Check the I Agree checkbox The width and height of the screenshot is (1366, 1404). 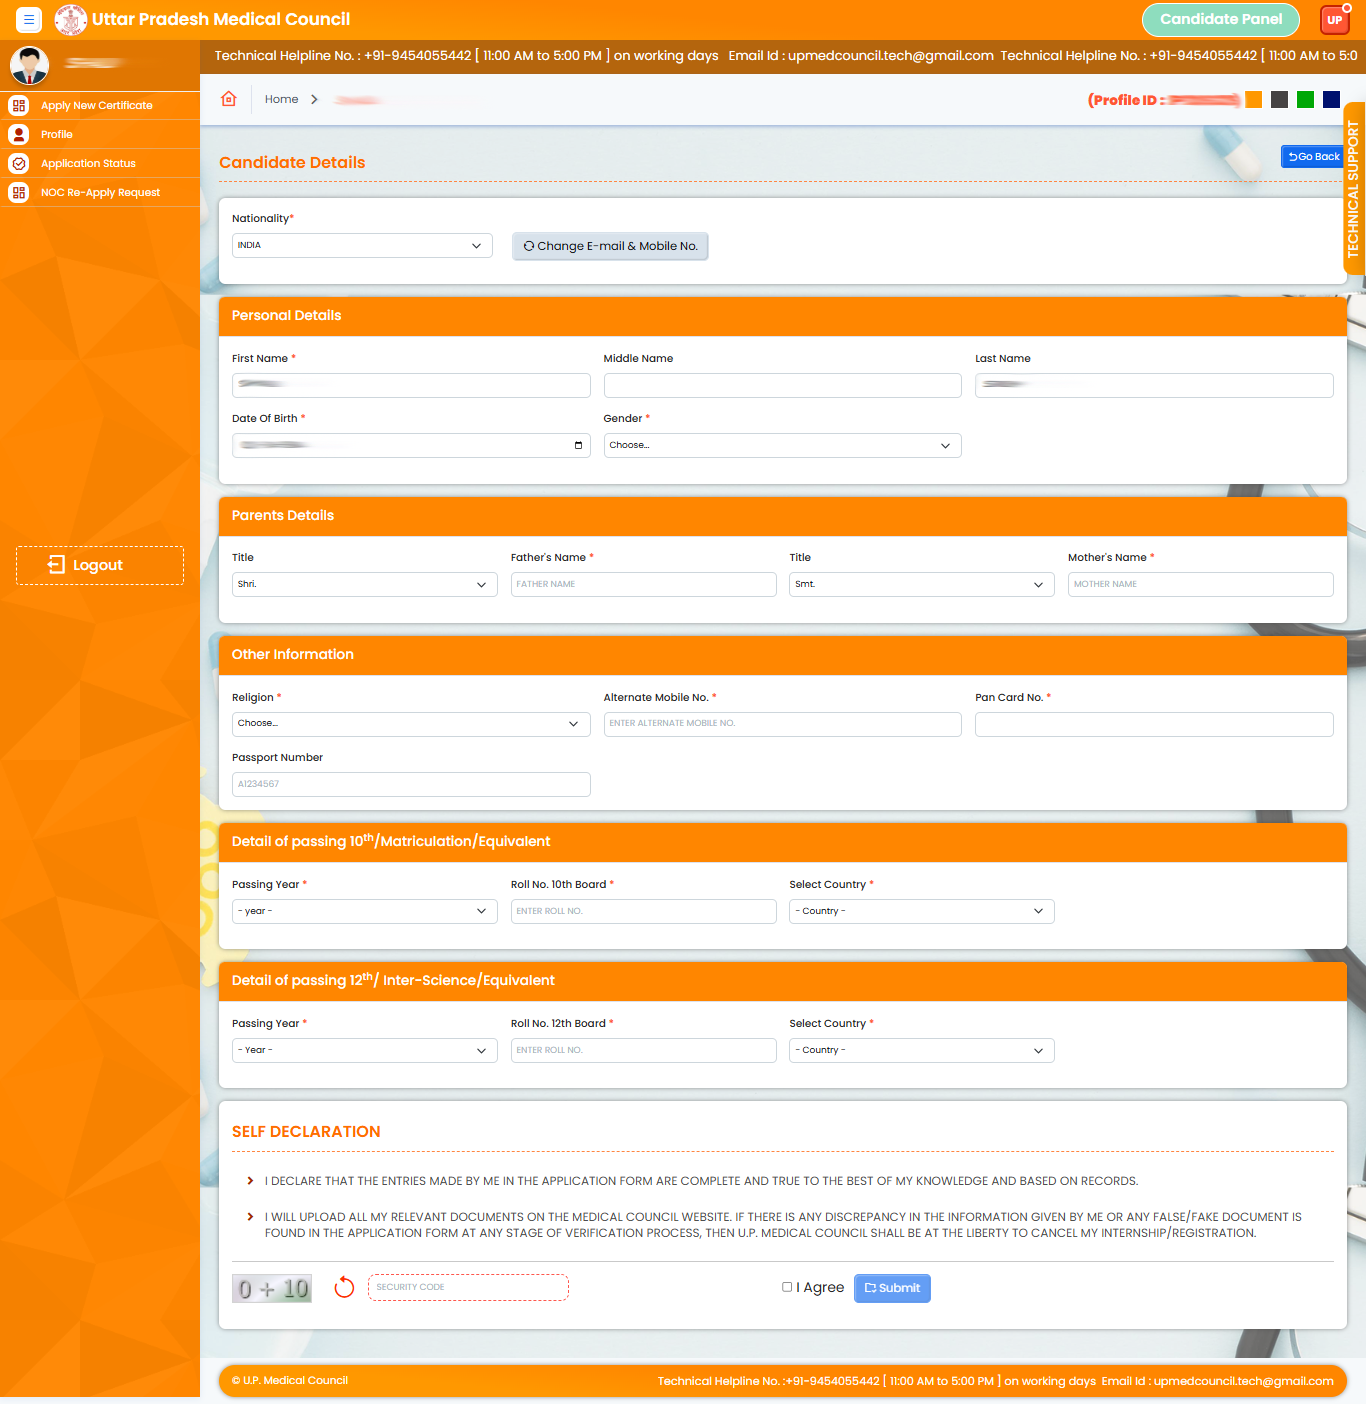pos(787,1287)
